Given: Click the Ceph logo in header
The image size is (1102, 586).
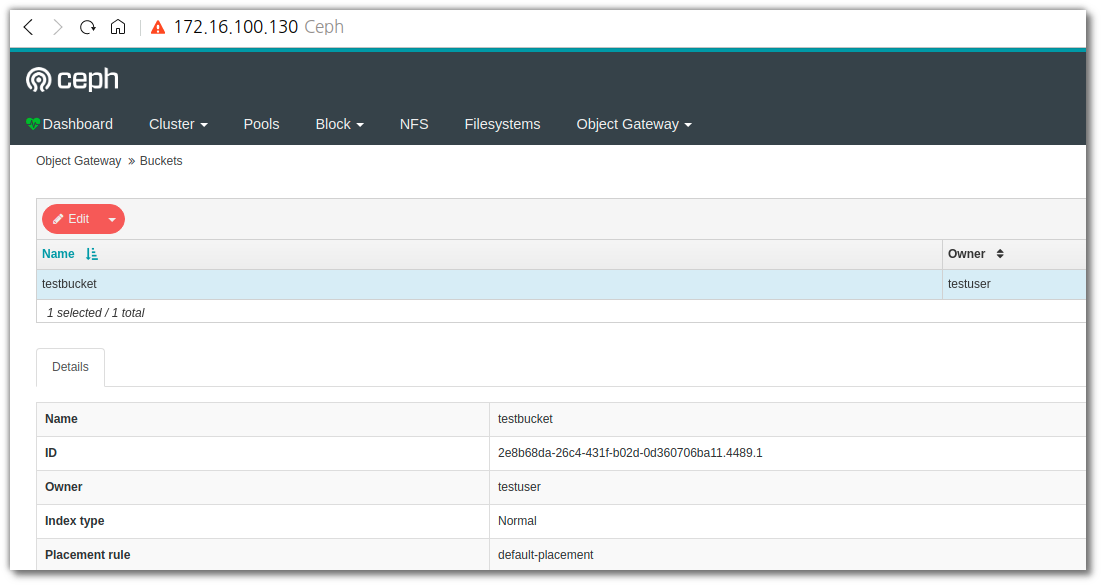Looking at the screenshot, I should click(x=72, y=79).
